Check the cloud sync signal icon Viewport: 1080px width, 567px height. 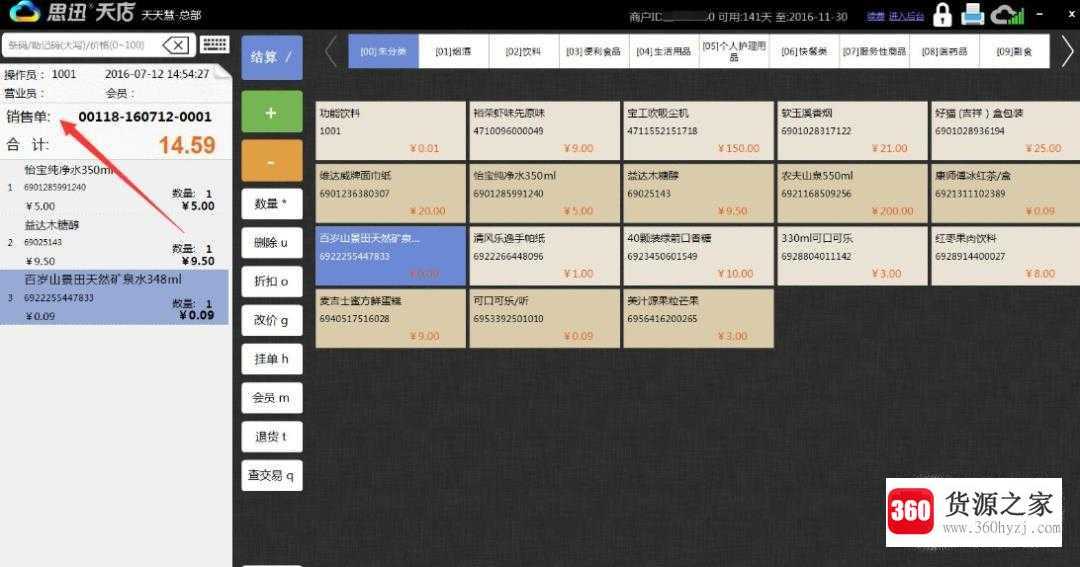(x=1008, y=14)
